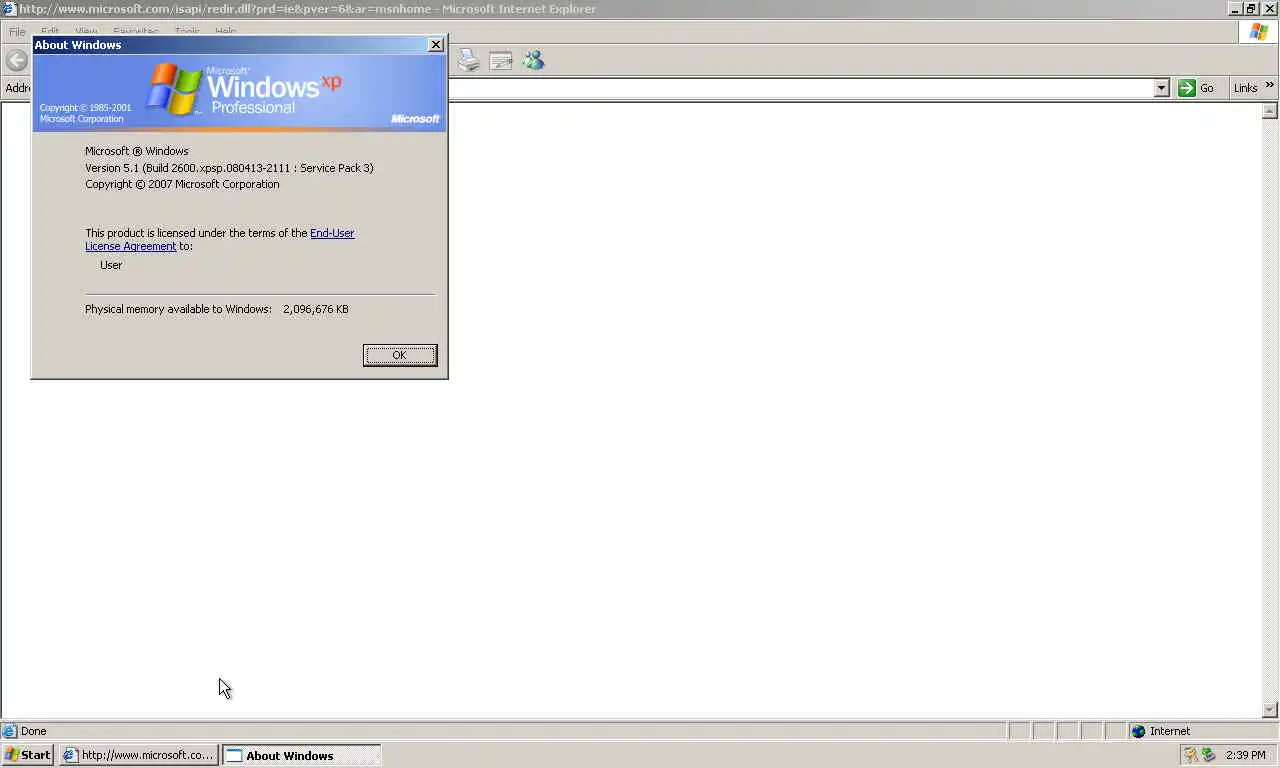Click the scrollbar down arrow
1280x768 pixels.
point(1271,710)
